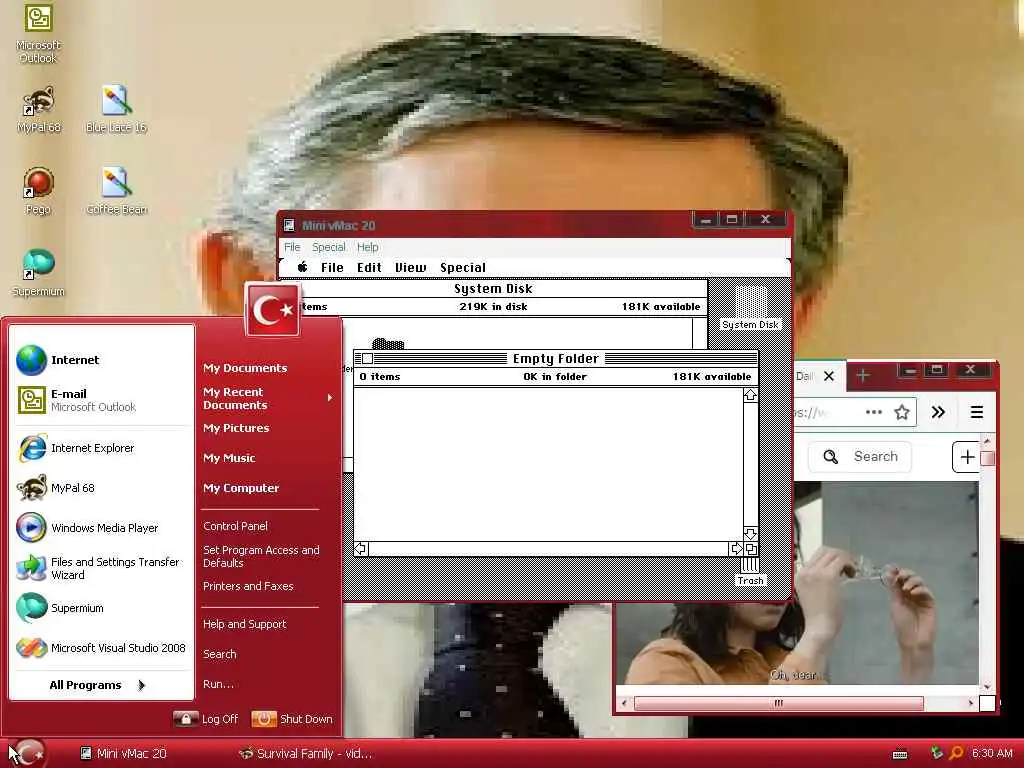The width and height of the screenshot is (1024, 768).
Task: Open Blue Lace 16 desktop file
Action: [x=116, y=109]
